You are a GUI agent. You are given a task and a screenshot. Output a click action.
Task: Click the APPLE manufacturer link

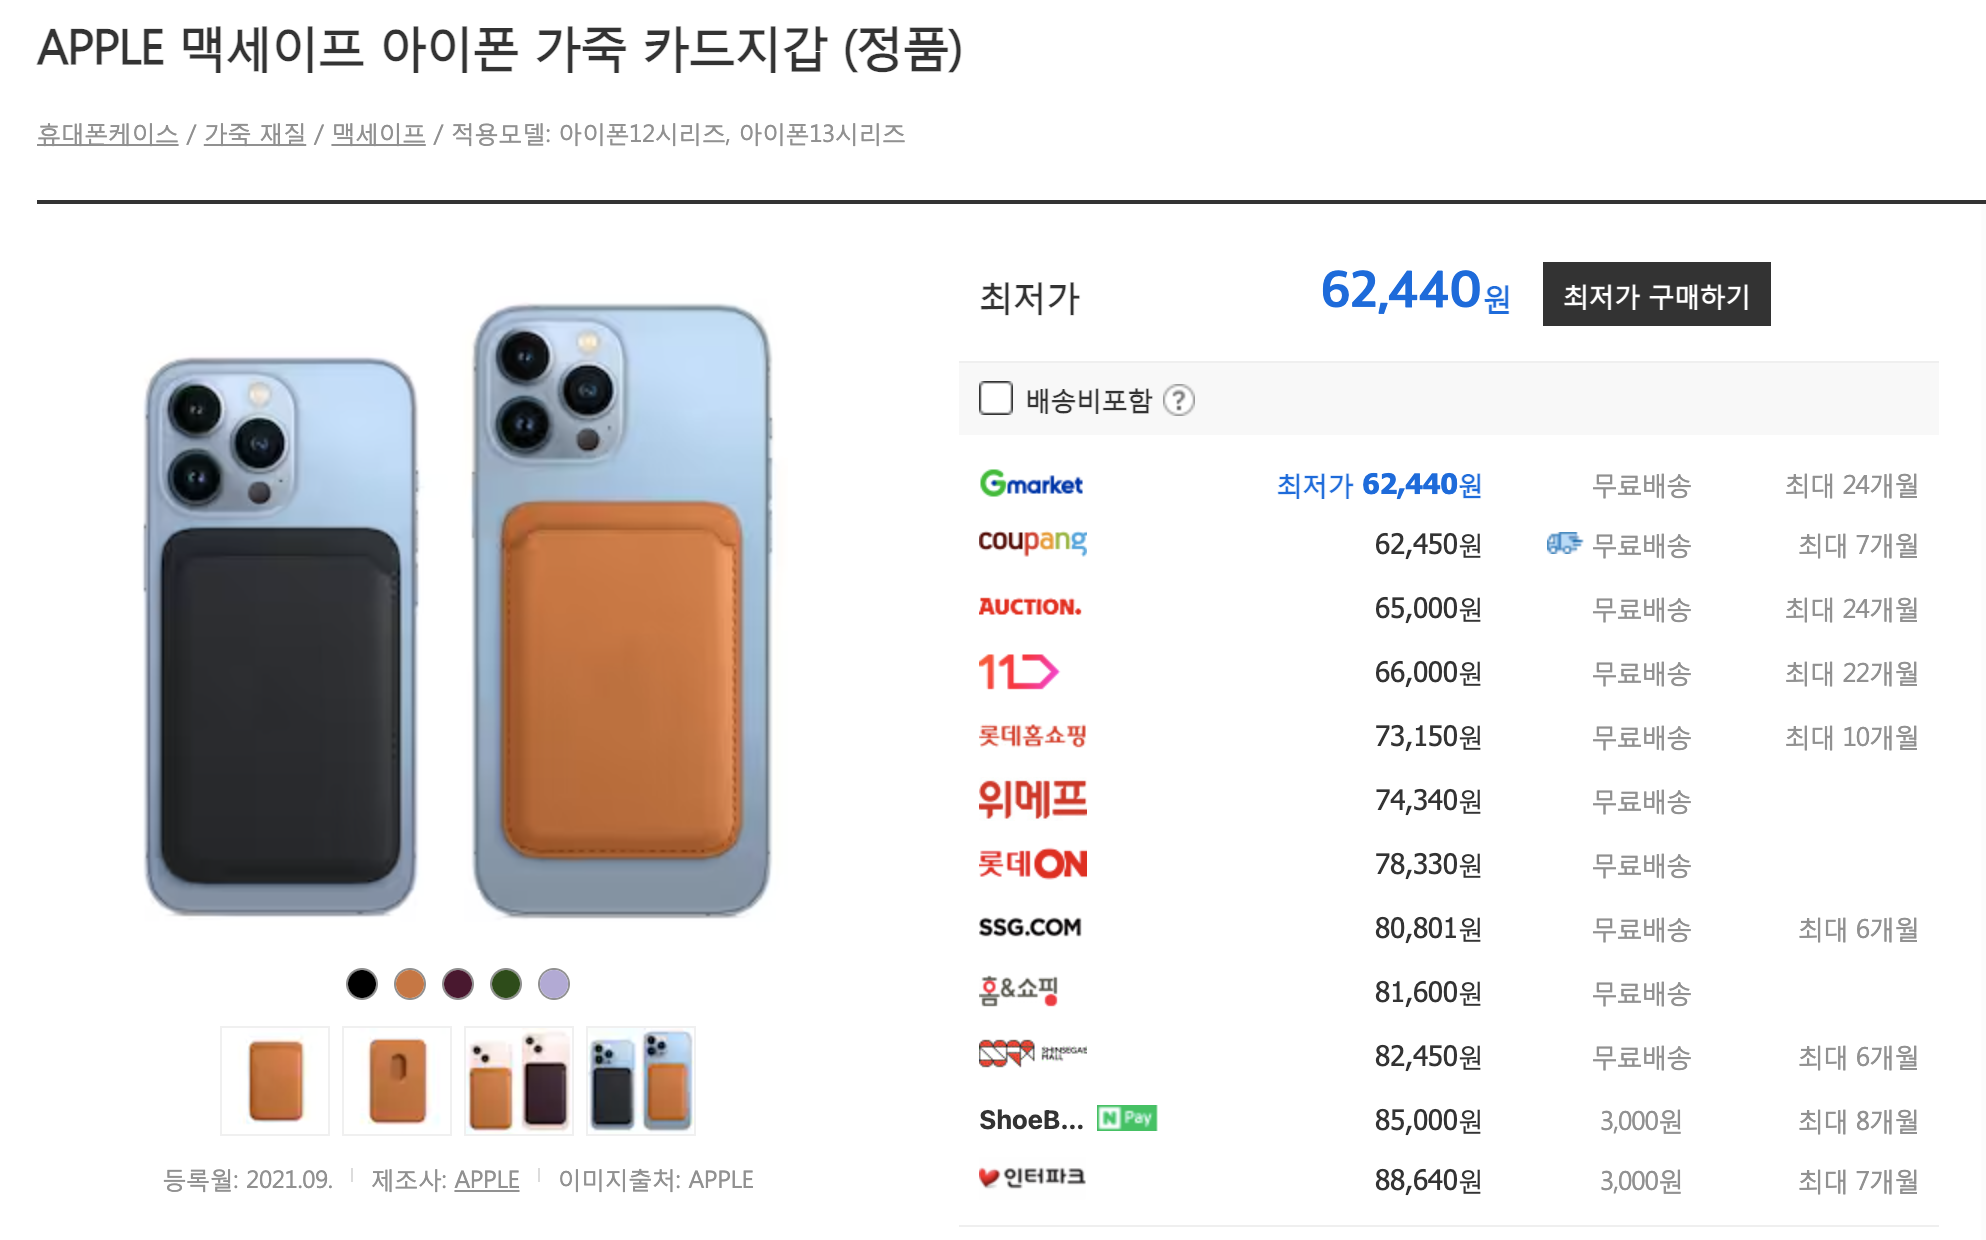[487, 1179]
